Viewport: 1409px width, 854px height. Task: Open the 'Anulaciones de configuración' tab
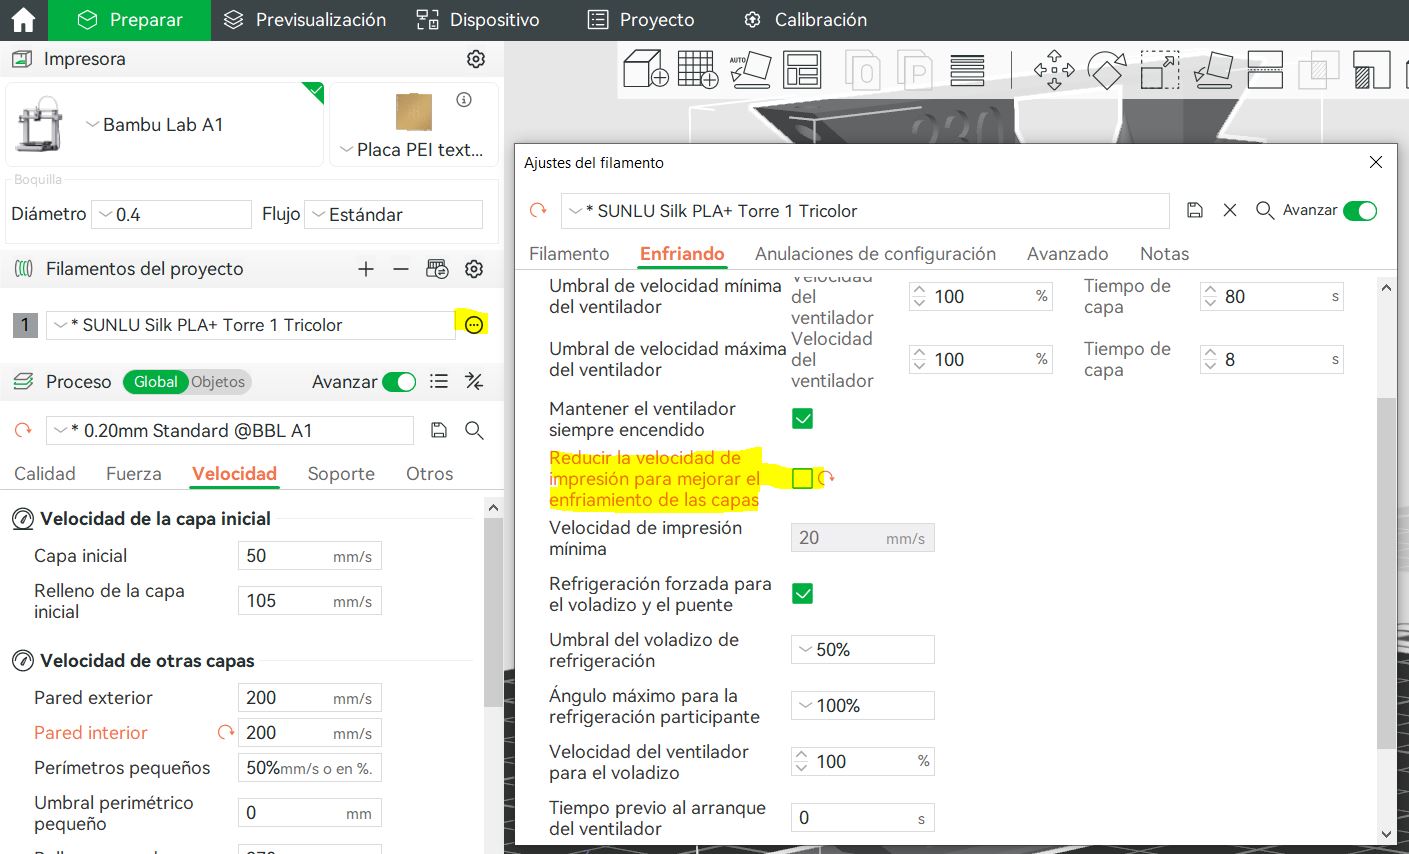click(875, 254)
